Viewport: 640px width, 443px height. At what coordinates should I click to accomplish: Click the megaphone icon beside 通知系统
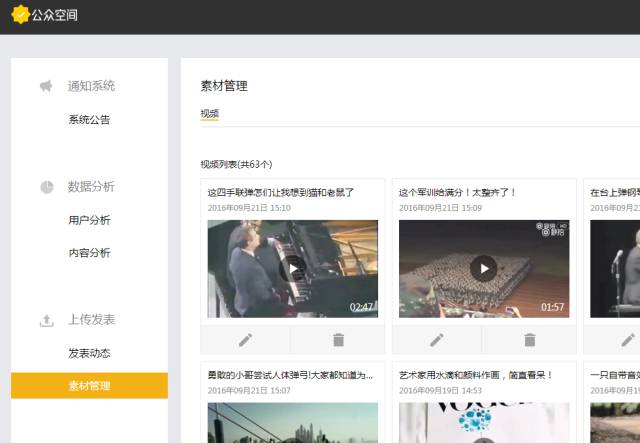click(x=46, y=86)
